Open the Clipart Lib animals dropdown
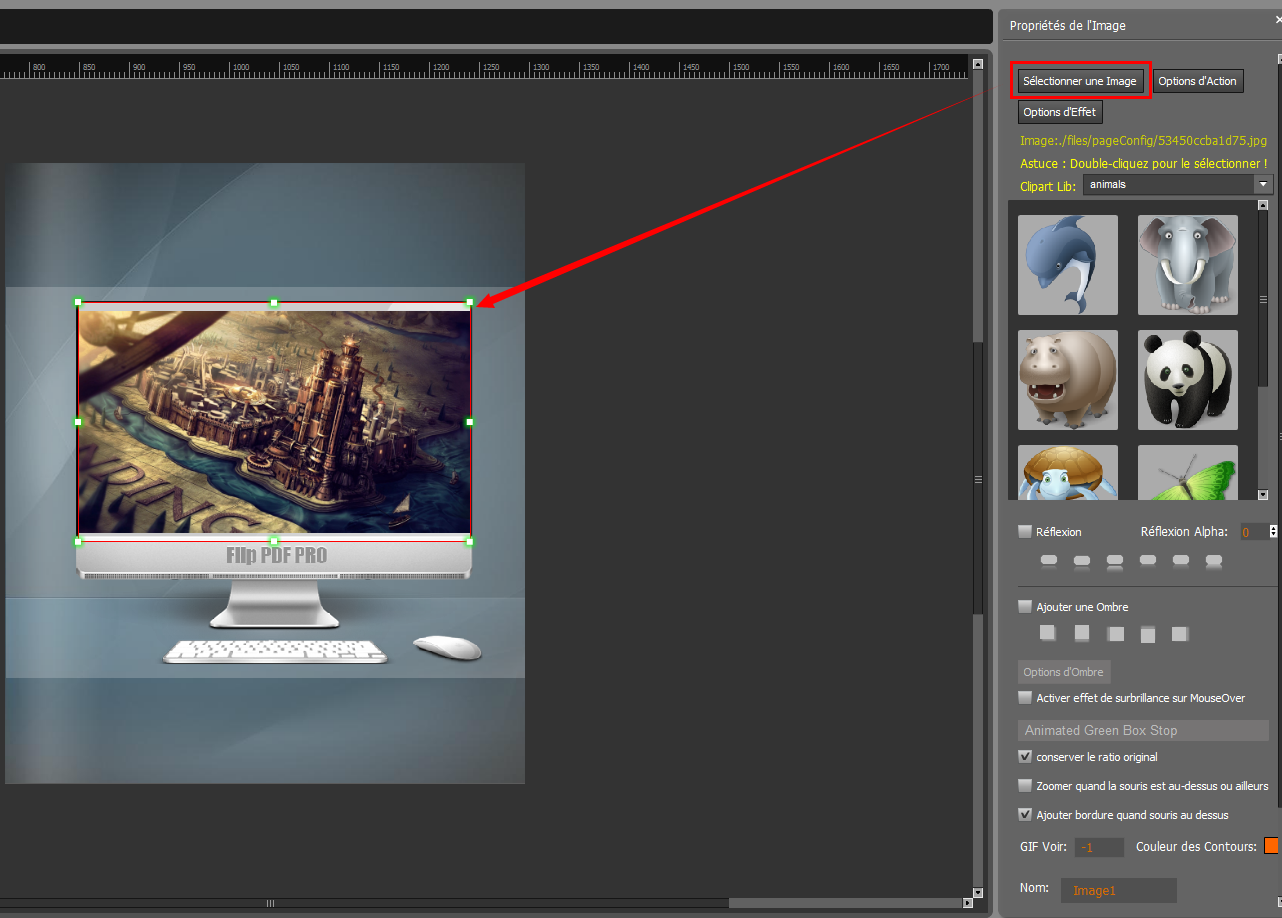 (1178, 184)
